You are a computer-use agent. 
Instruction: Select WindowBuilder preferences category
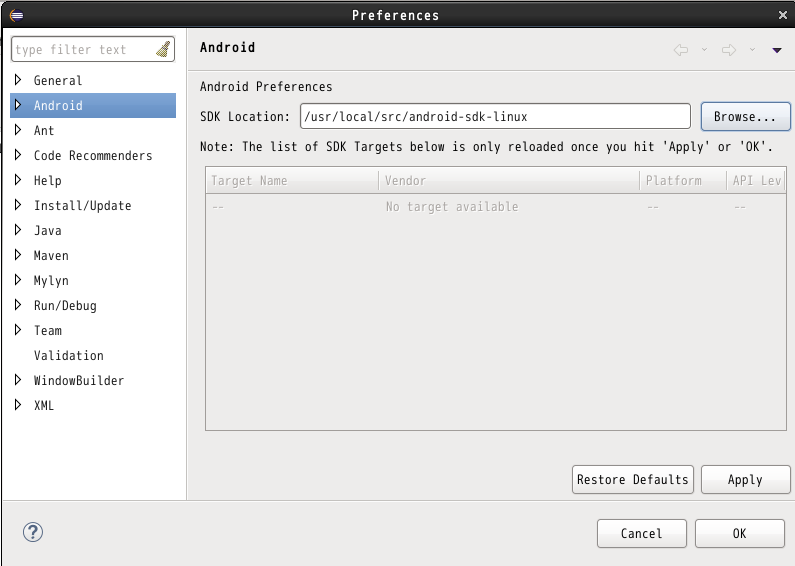[x=79, y=380]
